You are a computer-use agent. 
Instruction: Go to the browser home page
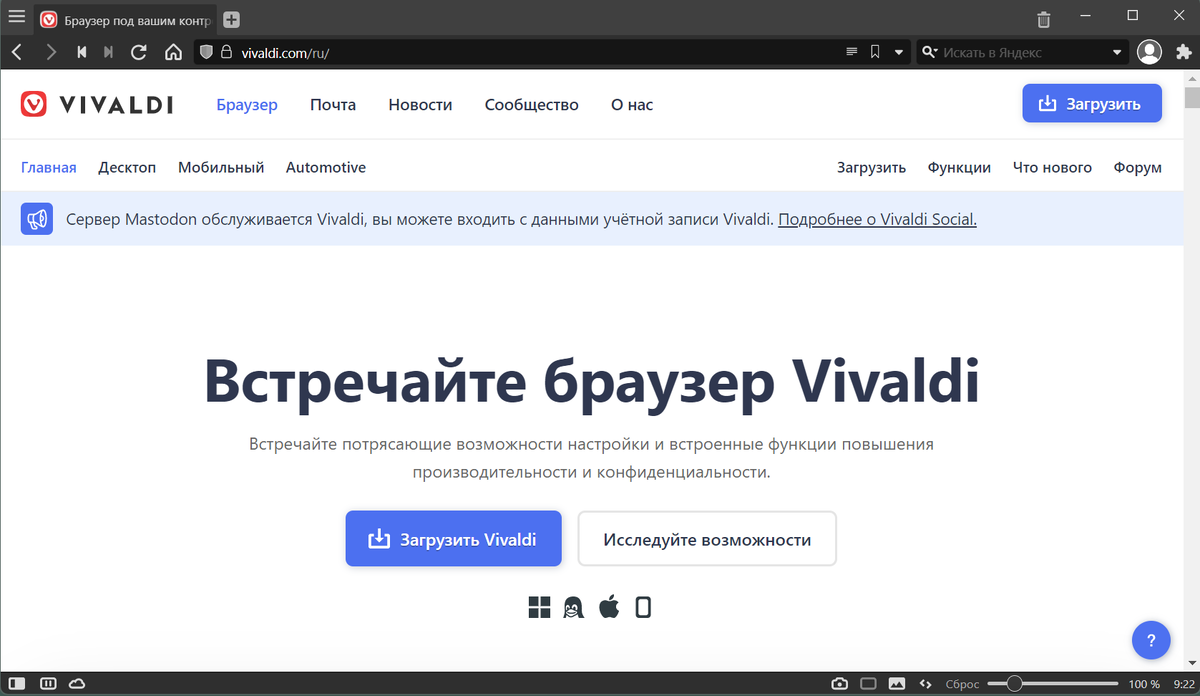[173, 52]
